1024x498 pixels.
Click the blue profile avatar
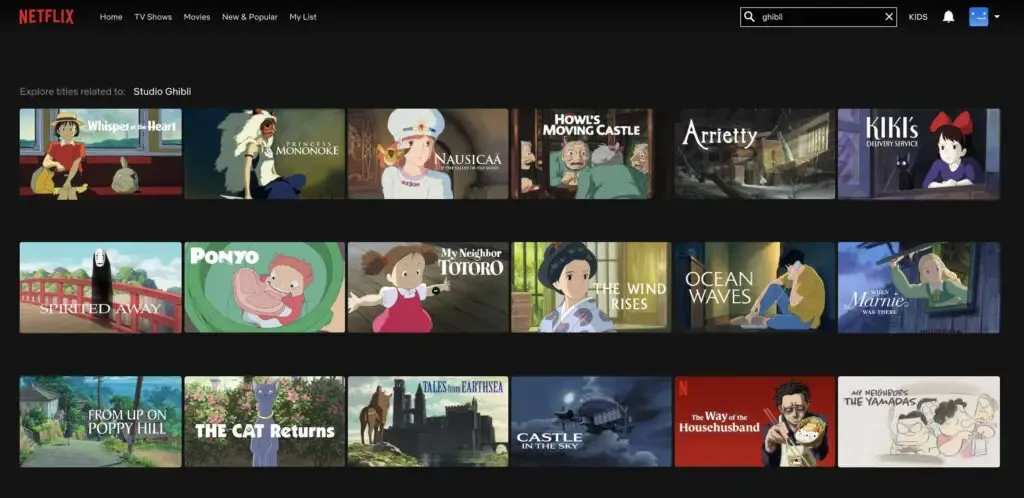[978, 17]
